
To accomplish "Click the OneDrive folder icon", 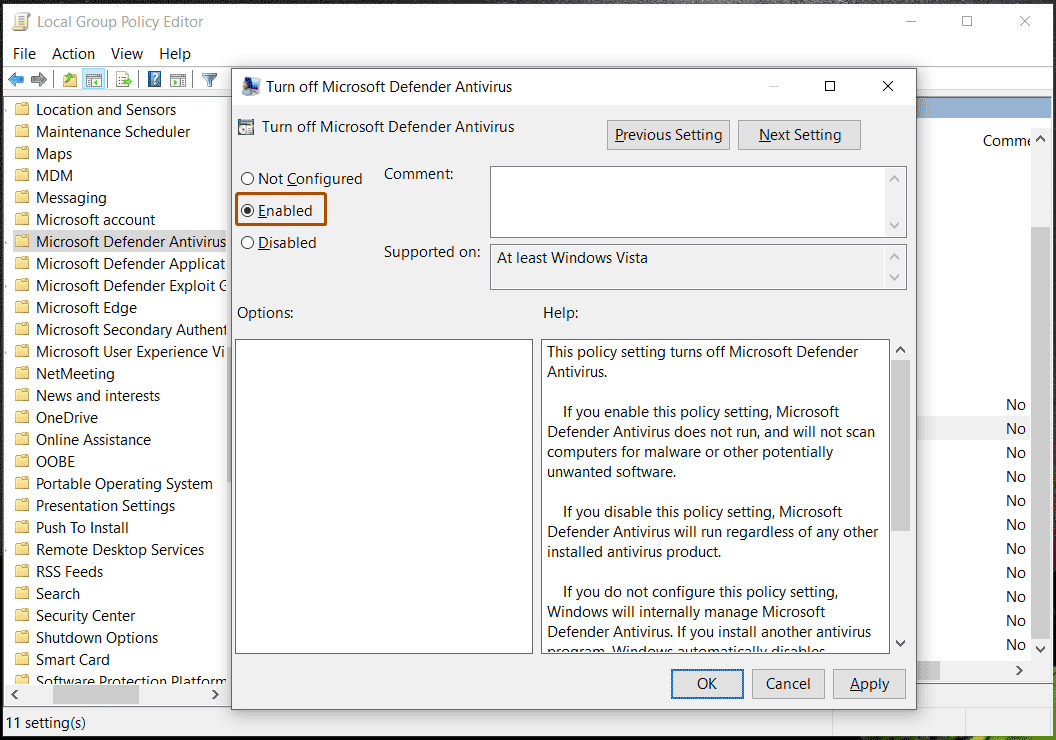I will coord(22,417).
